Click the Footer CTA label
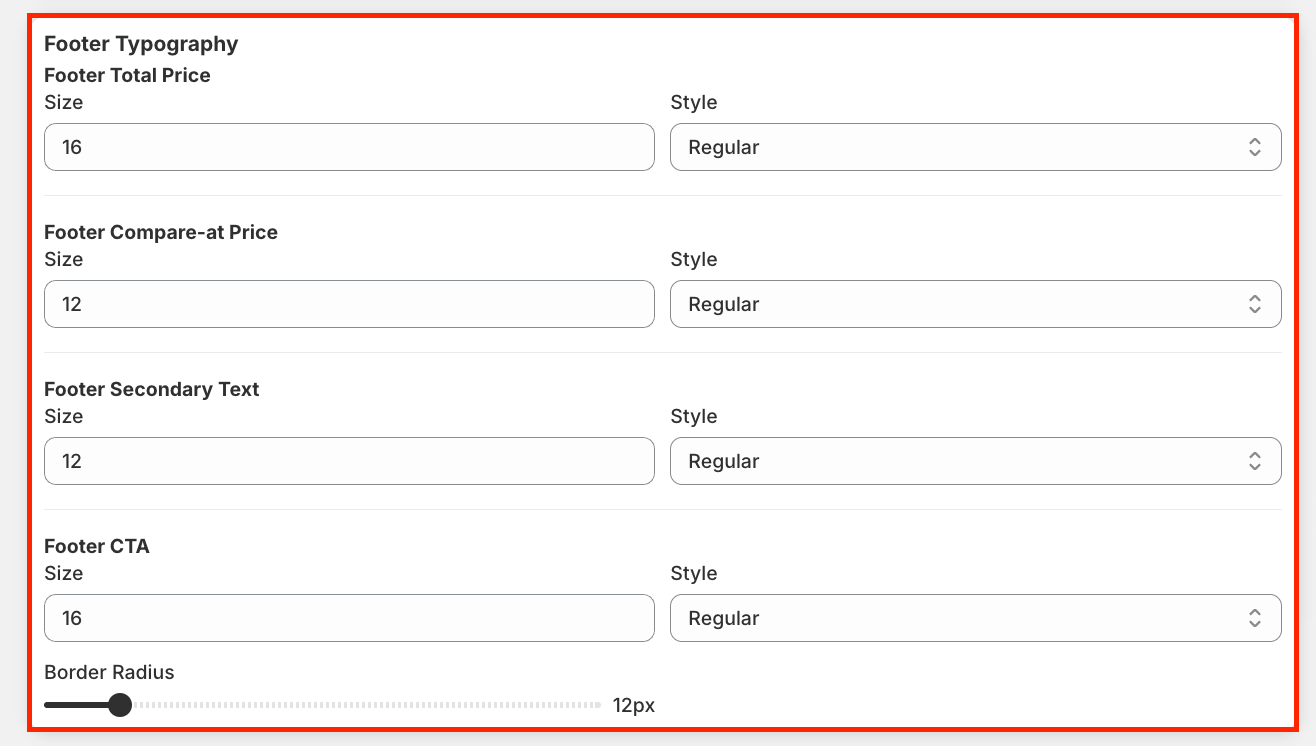The width and height of the screenshot is (1316, 746). pyautogui.click(x=97, y=546)
